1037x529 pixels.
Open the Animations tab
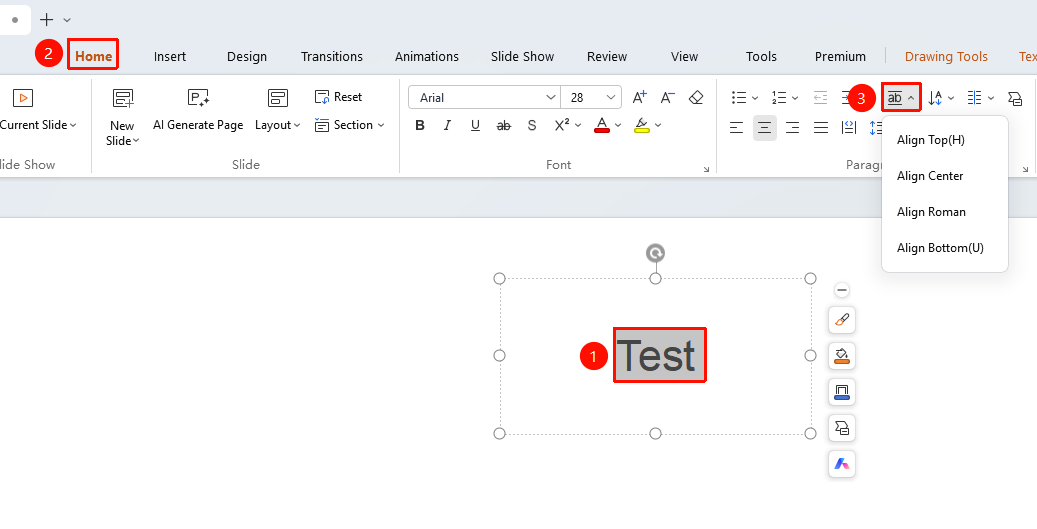pos(427,56)
